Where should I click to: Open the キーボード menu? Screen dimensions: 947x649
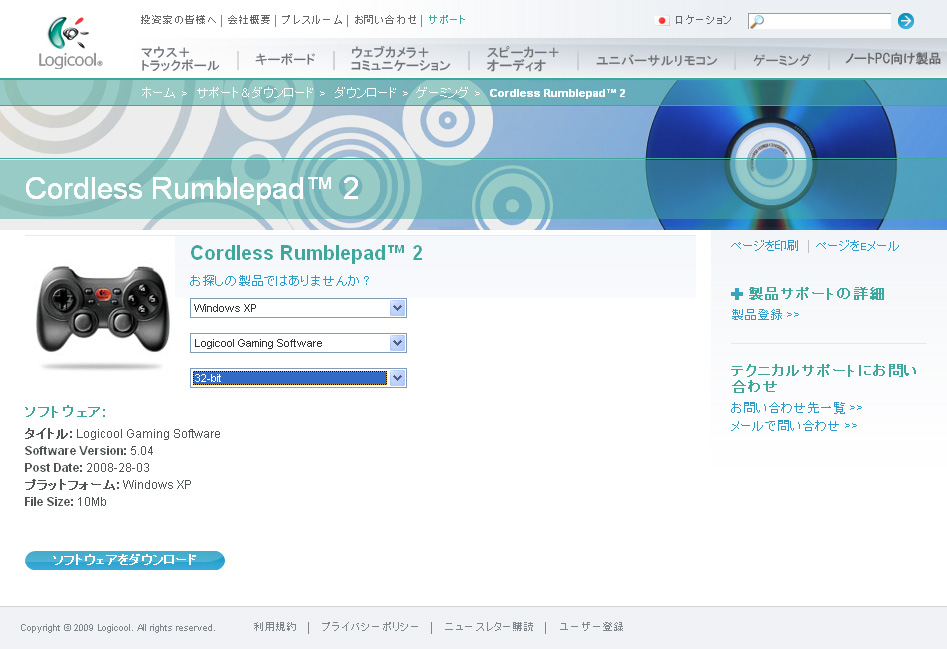tap(285, 59)
